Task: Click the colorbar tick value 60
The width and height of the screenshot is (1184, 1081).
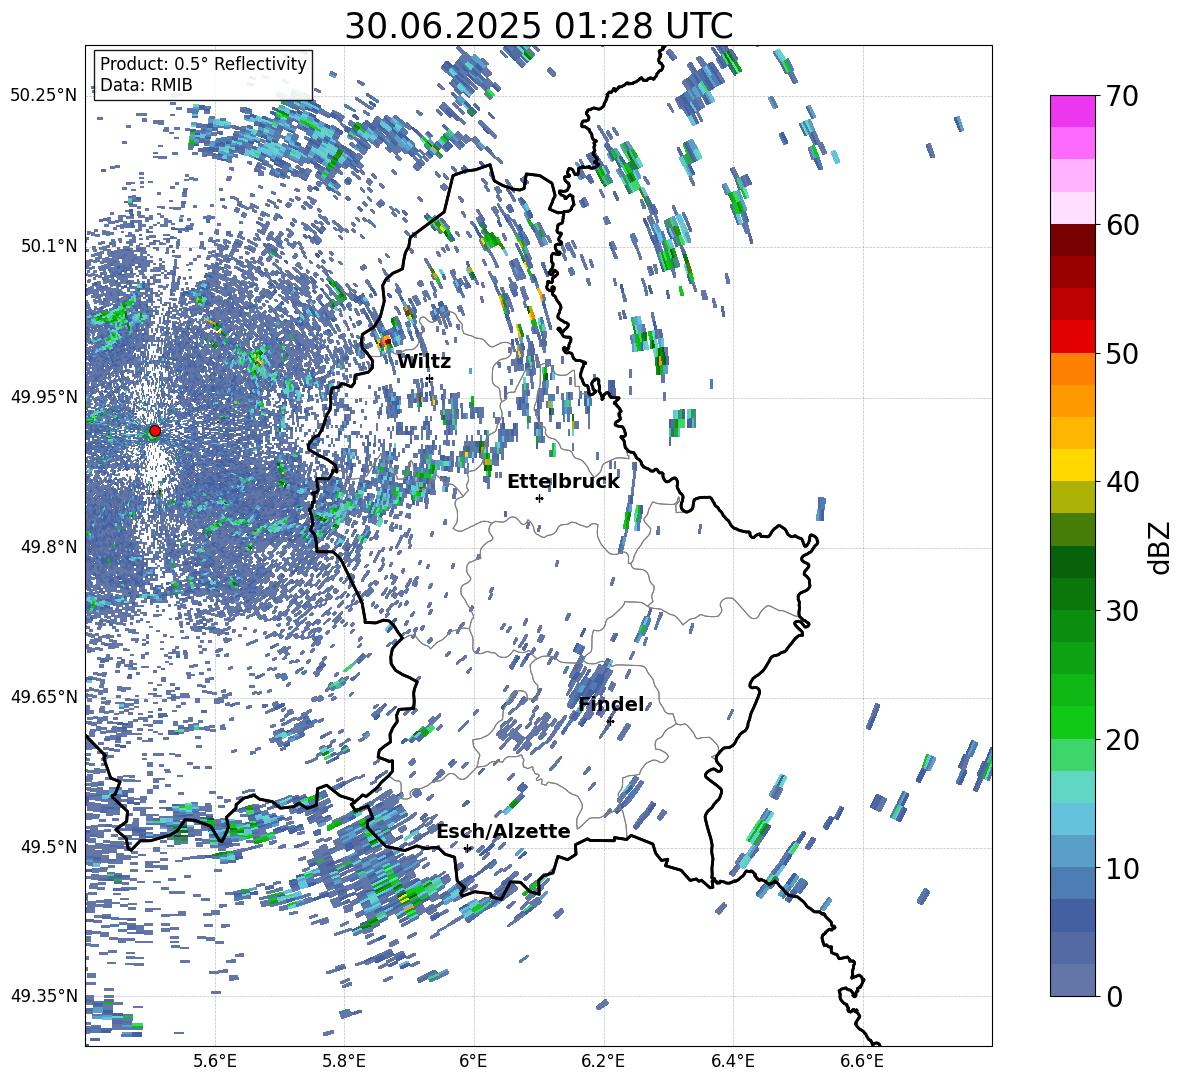Action: pyautogui.click(x=1122, y=225)
